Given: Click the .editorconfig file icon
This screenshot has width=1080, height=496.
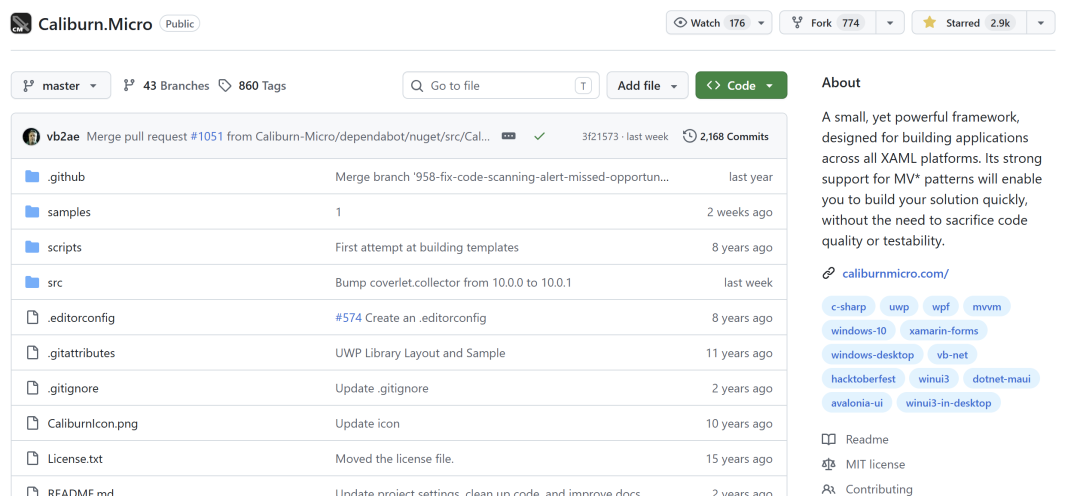Looking at the screenshot, I should (x=32, y=318).
